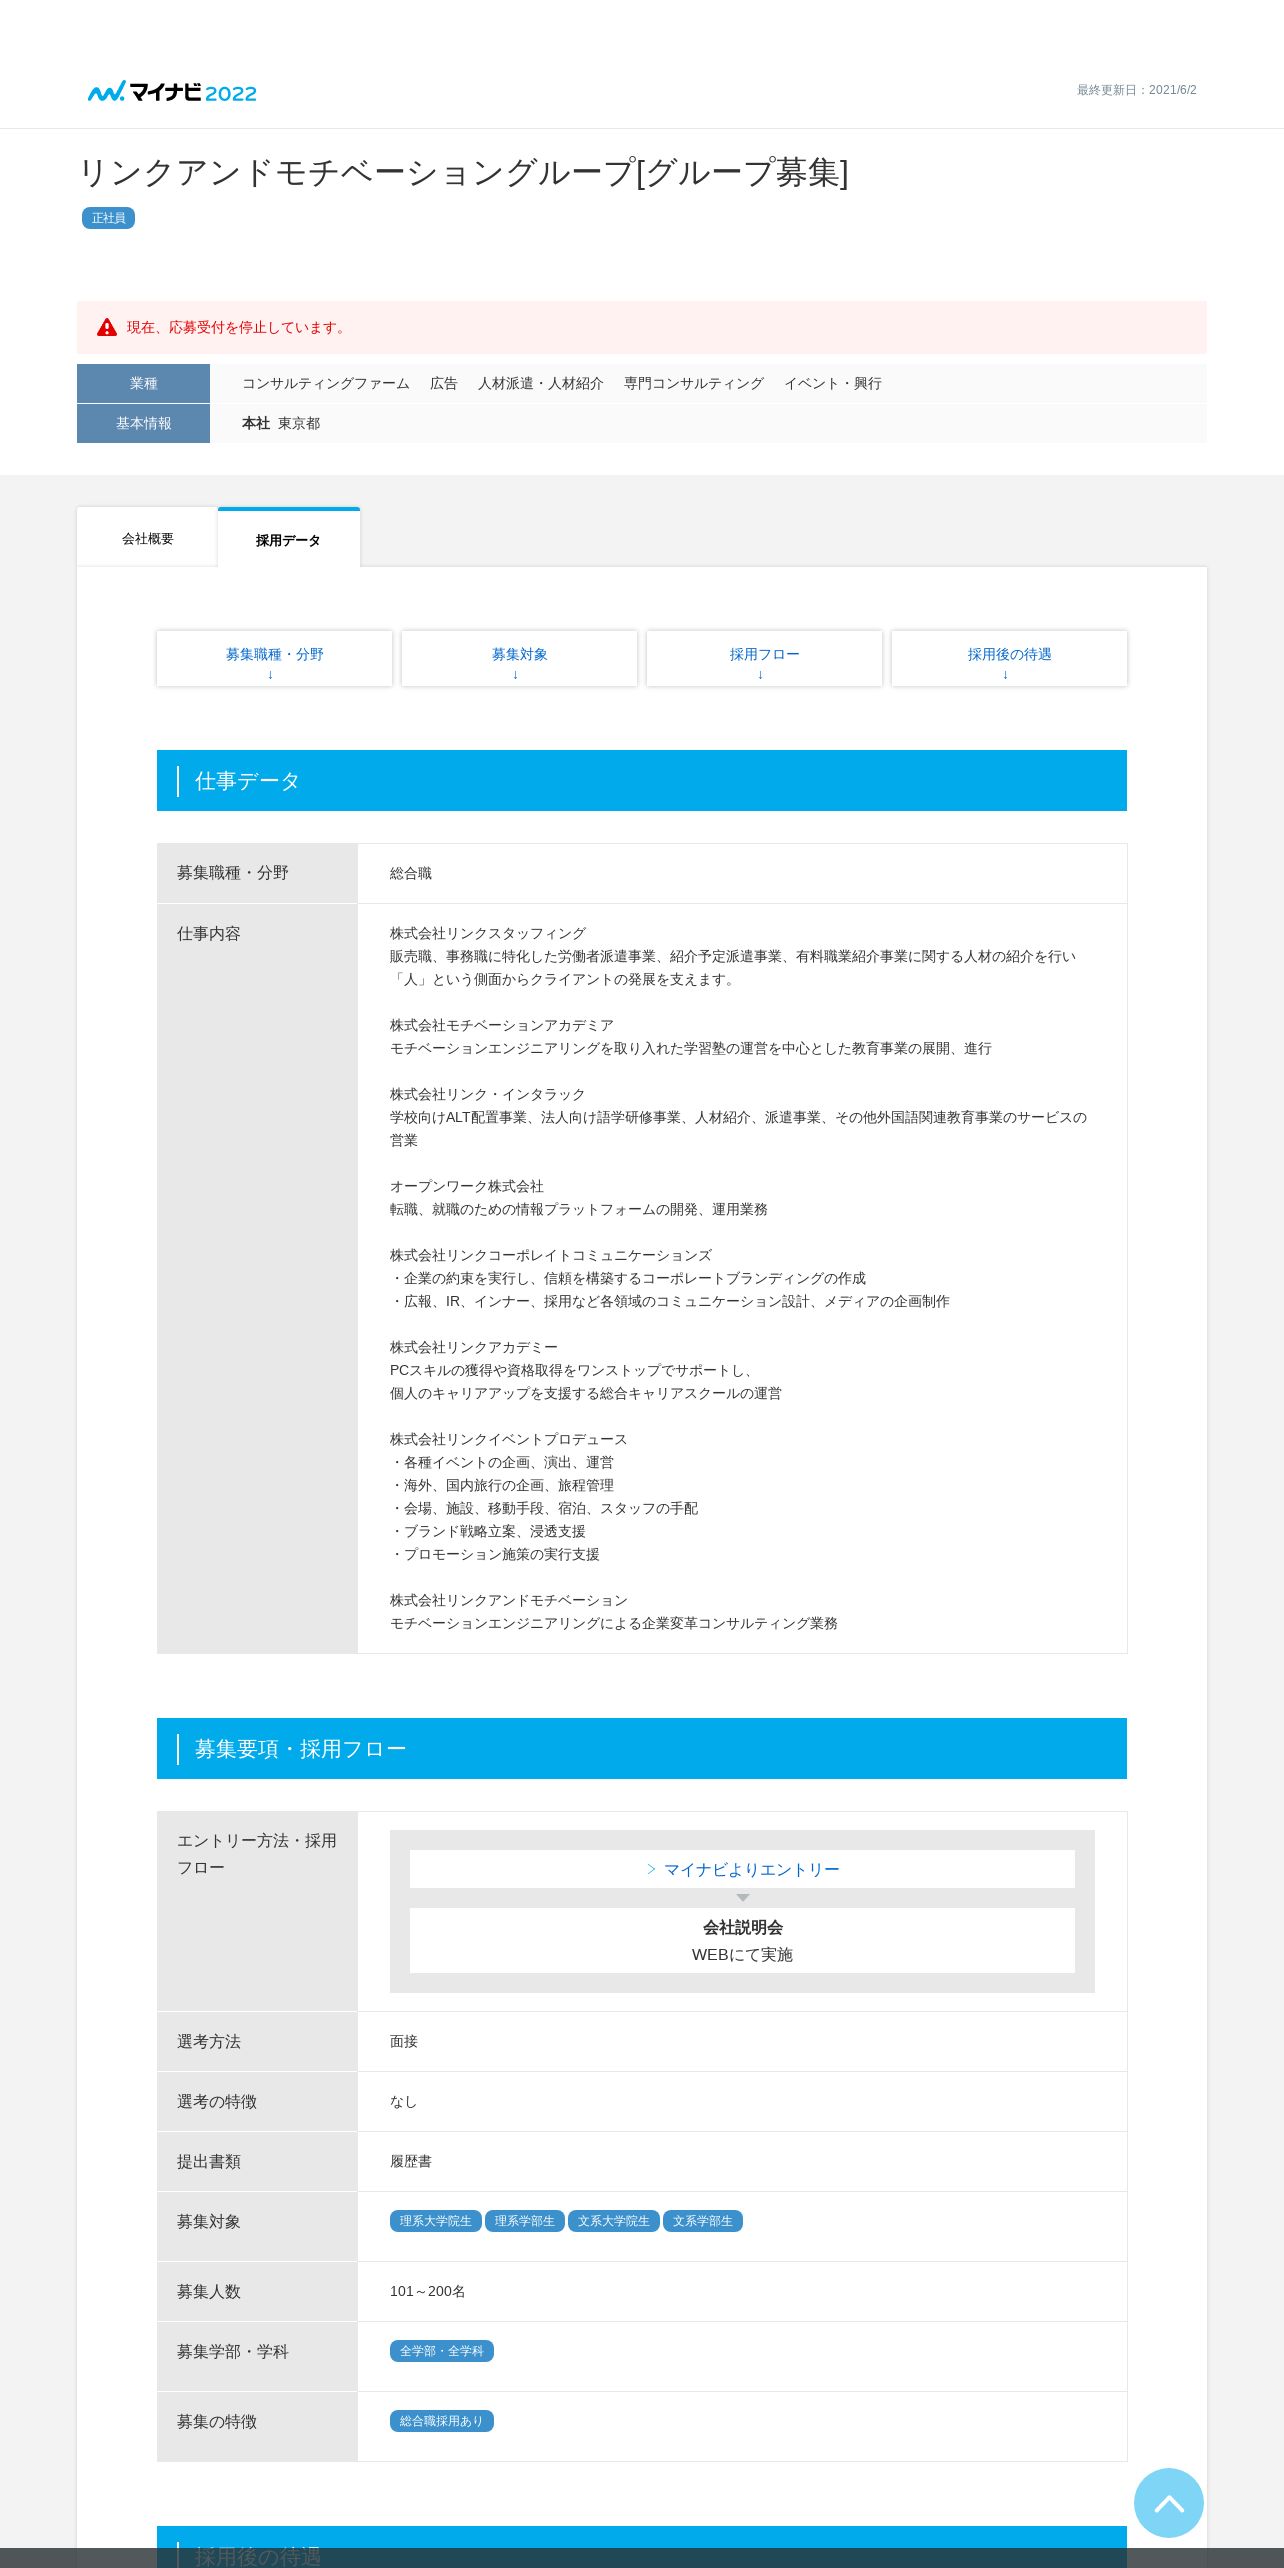Jump to 募集職種・分野 section
The width and height of the screenshot is (1284, 2568).
click(274, 658)
